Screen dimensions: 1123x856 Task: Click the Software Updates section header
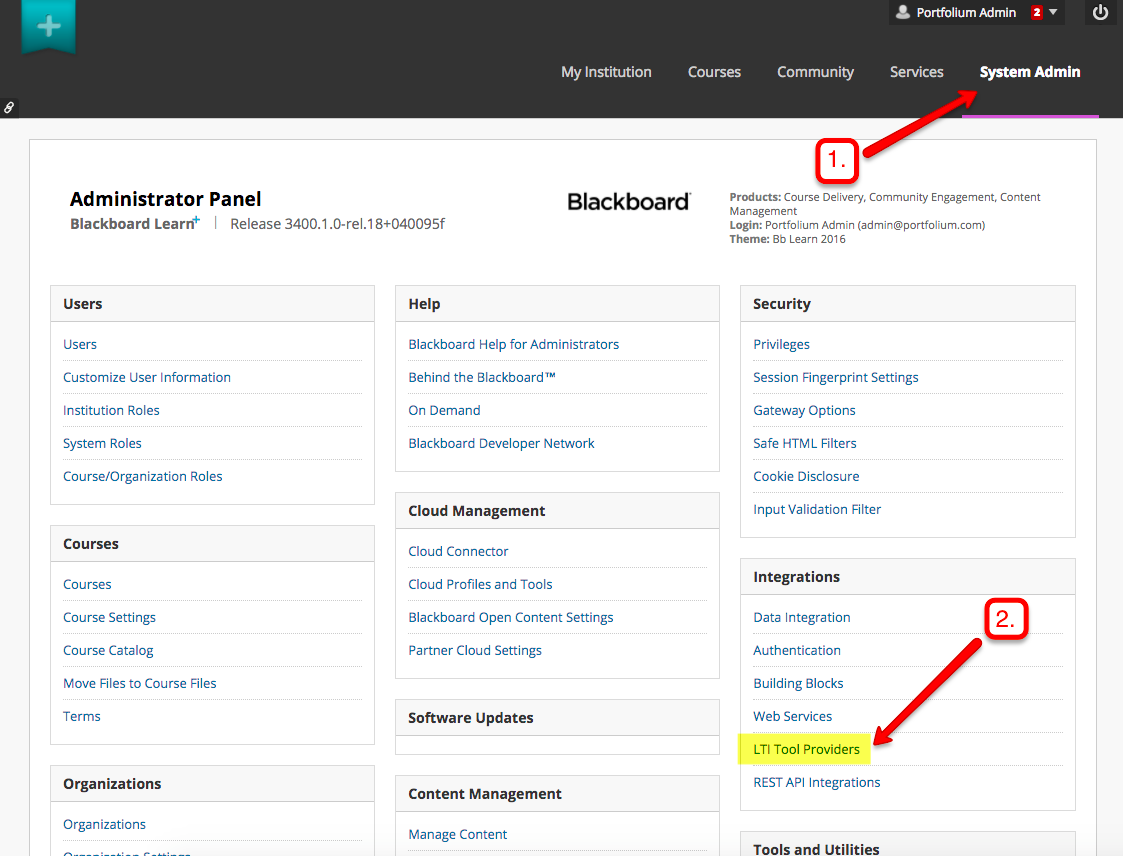click(557, 718)
